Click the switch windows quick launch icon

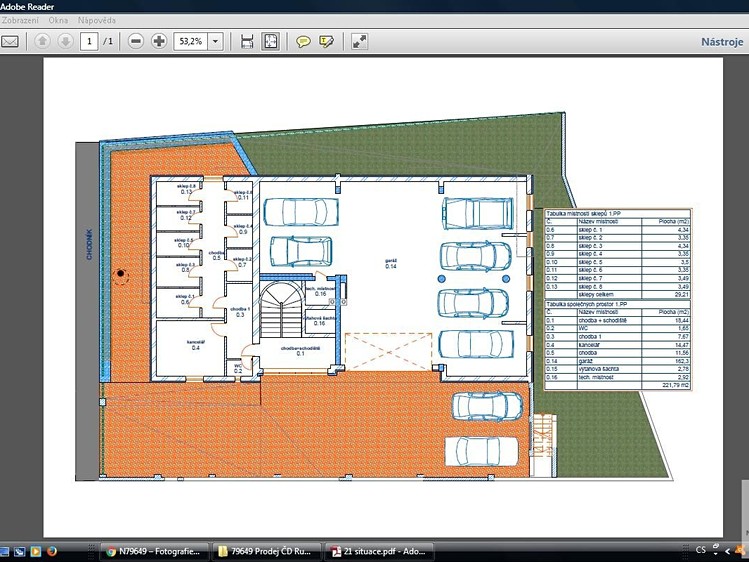20,551
